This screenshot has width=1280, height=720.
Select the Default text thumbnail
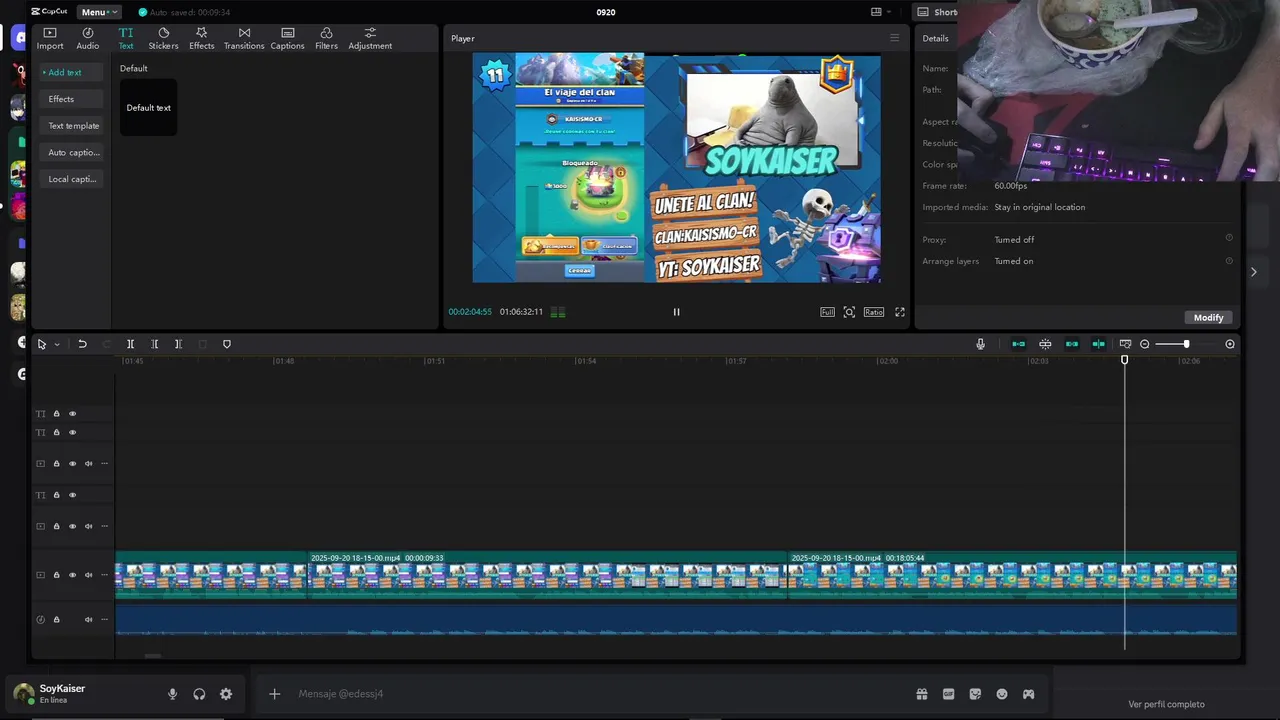[x=148, y=107]
